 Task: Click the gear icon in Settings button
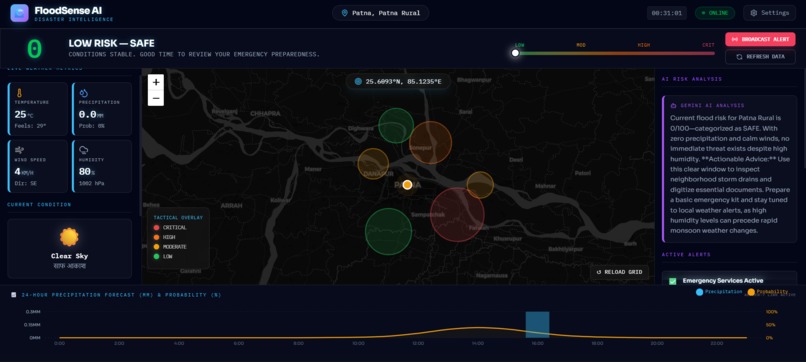point(754,13)
